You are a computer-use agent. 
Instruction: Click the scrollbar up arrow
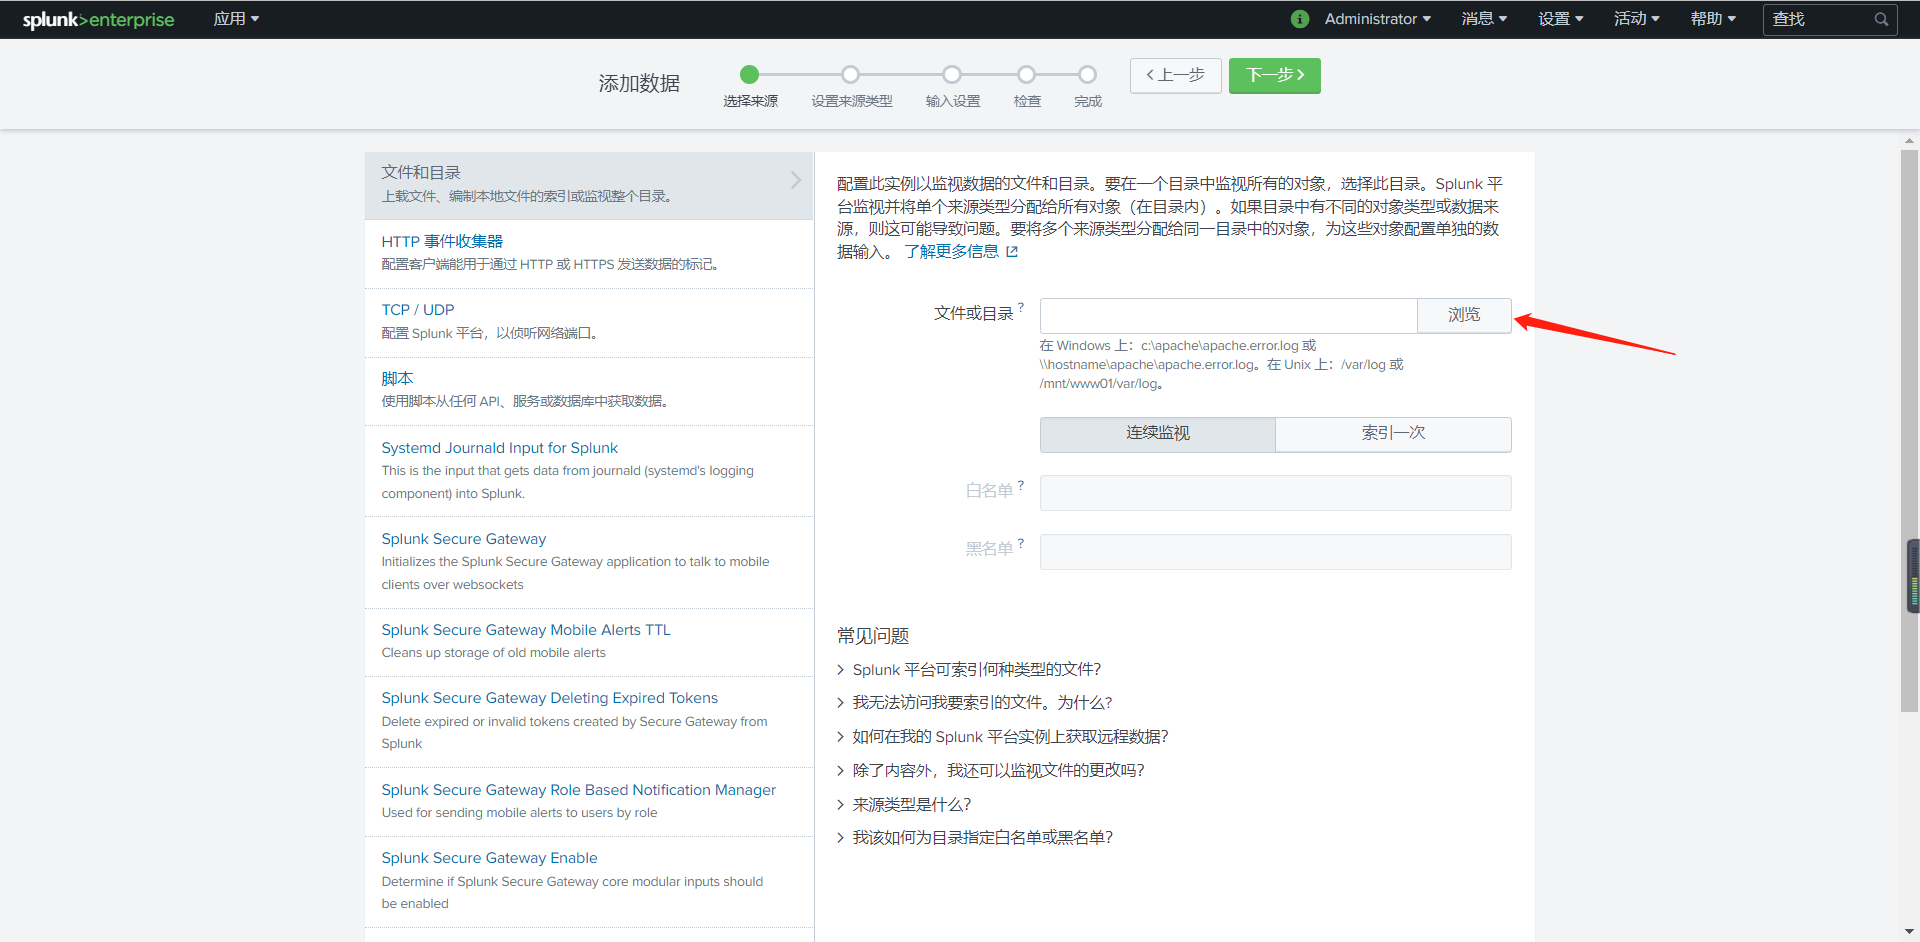(x=1910, y=141)
